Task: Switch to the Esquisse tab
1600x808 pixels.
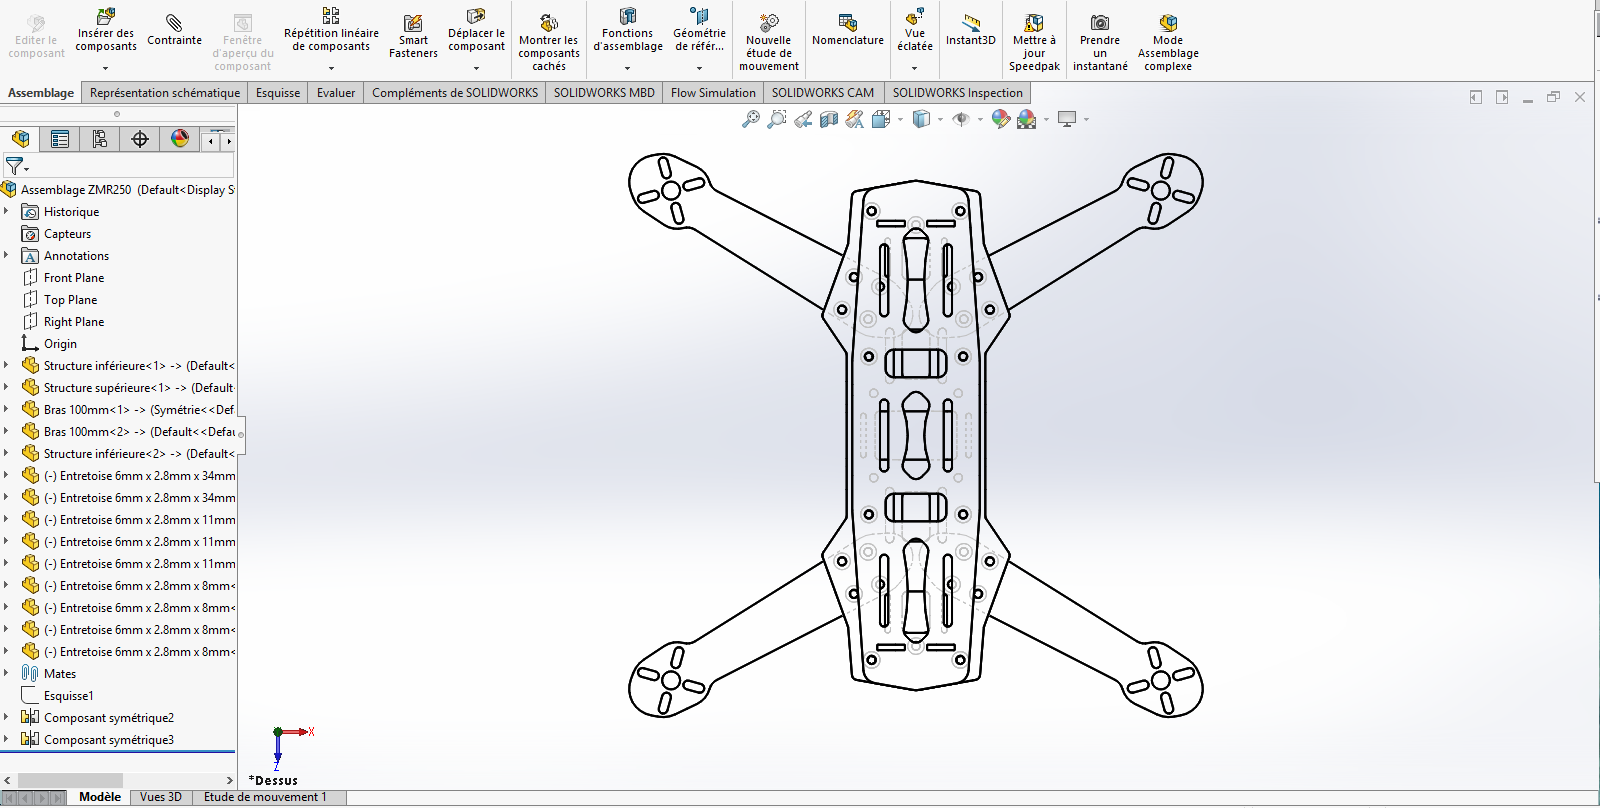Action: [x=278, y=93]
